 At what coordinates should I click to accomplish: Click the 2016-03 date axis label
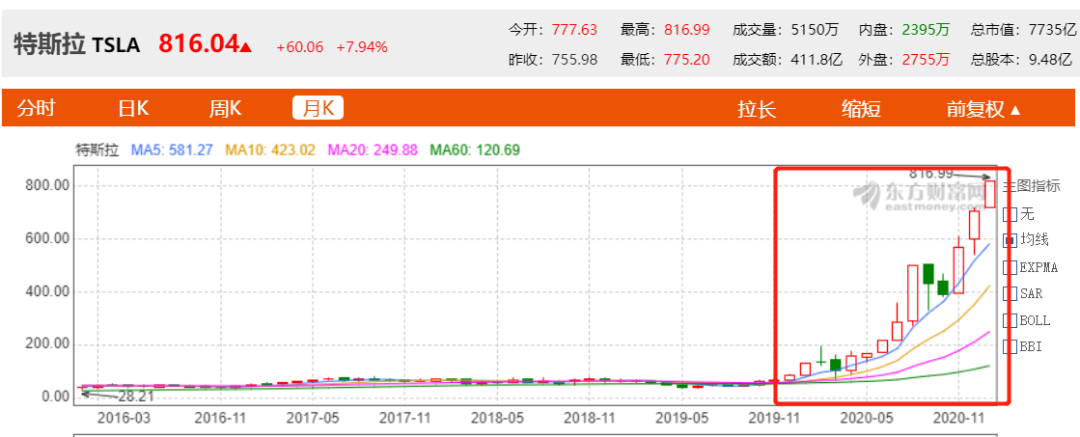point(125,418)
